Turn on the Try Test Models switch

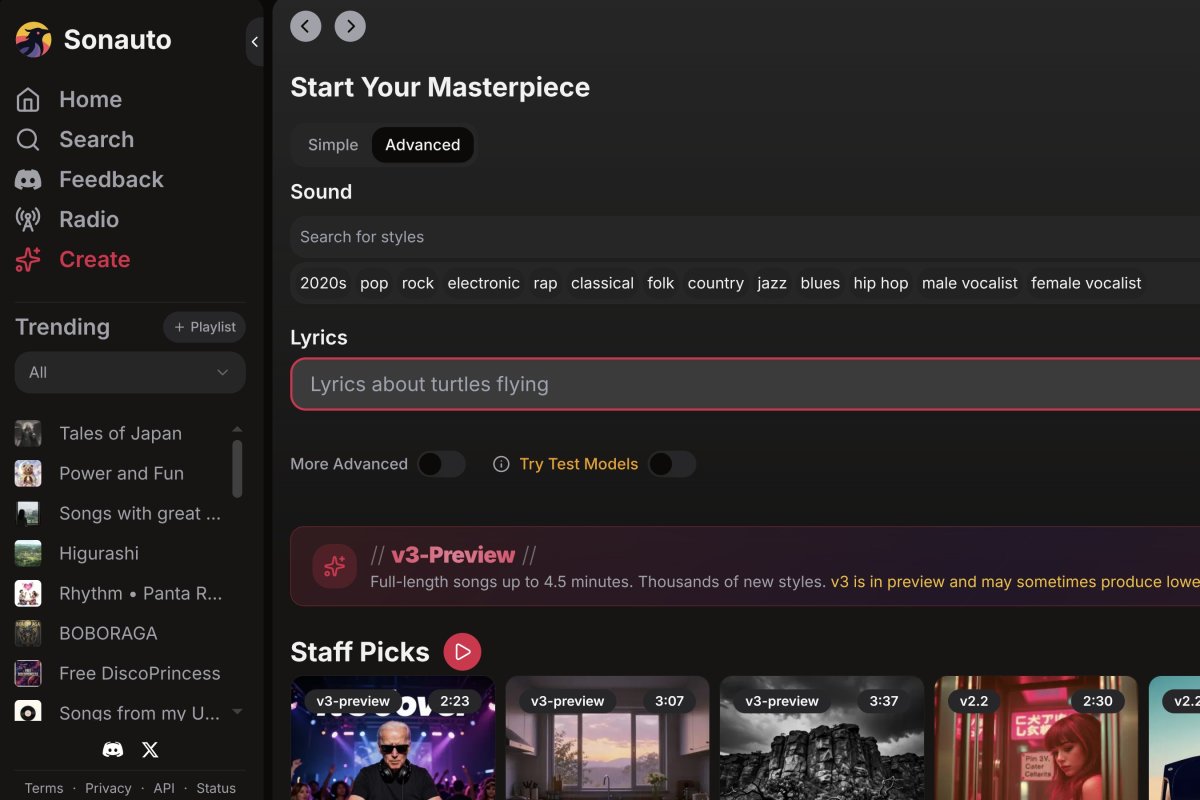(x=672, y=464)
